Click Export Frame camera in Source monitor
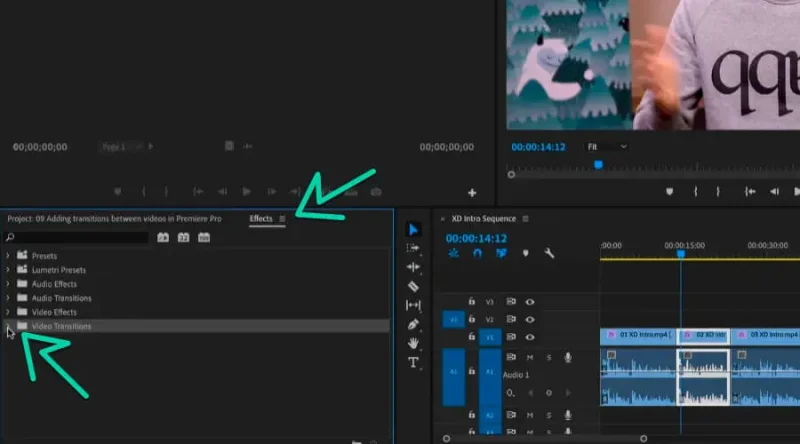This screenshot has width=800, height=444. pos(376,192)
